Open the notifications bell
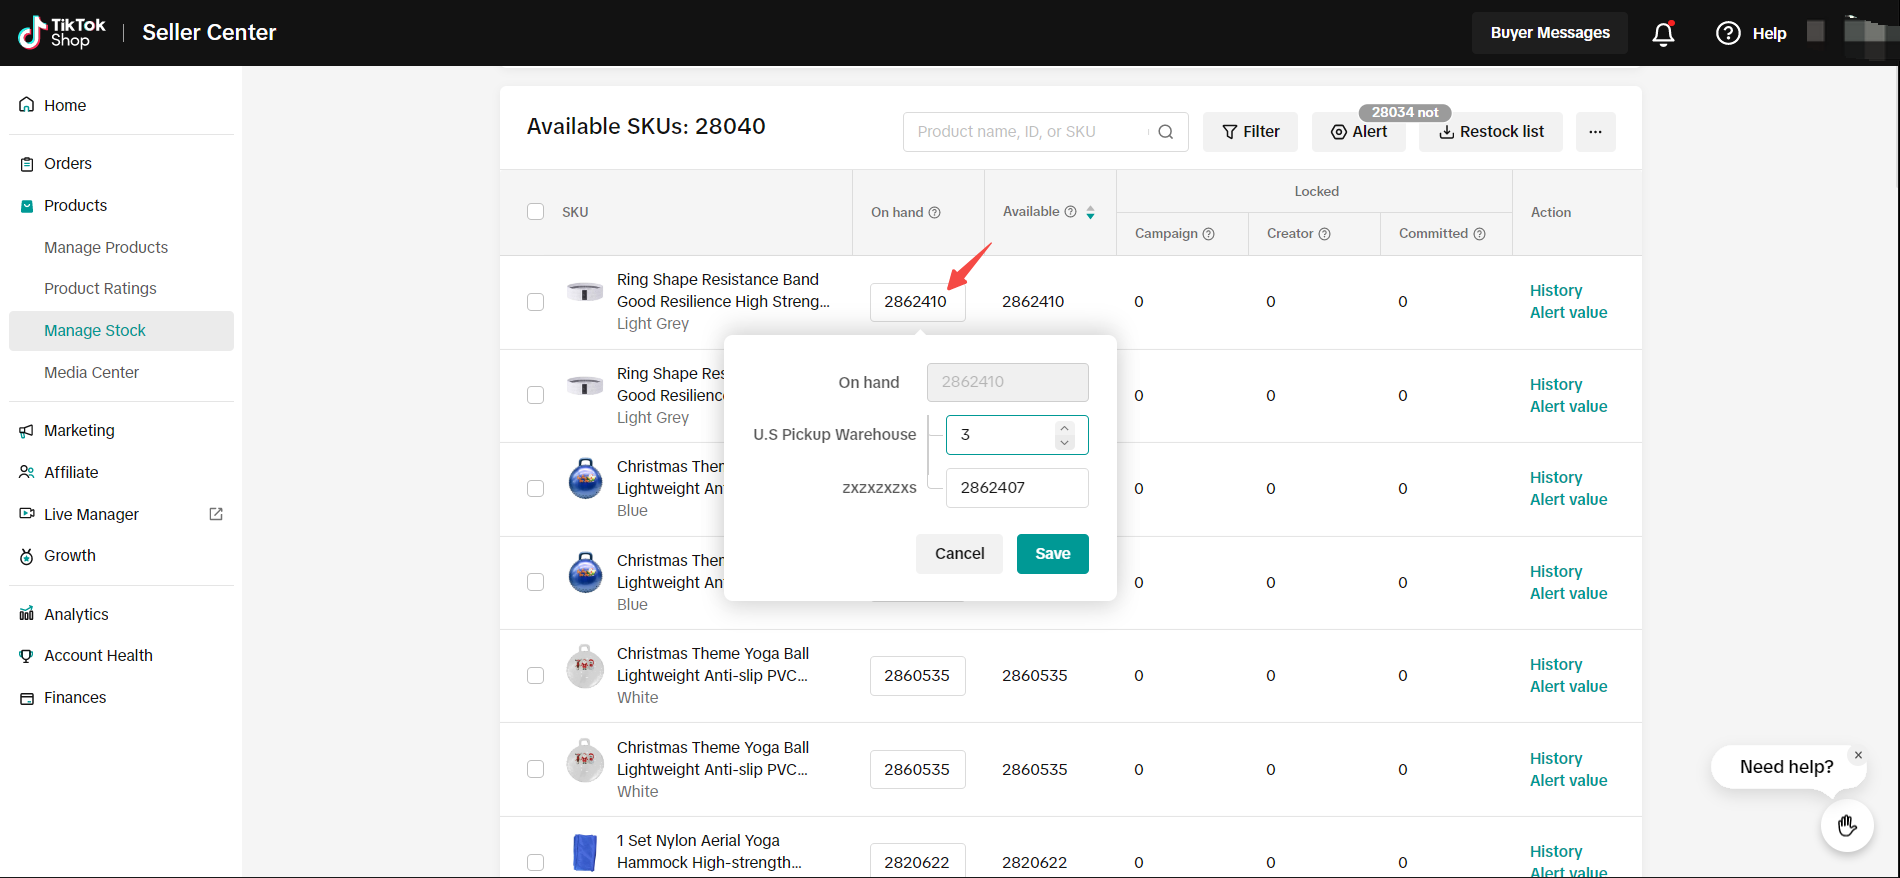This screenshot has height=878, width=1900. click(1663, 34)
